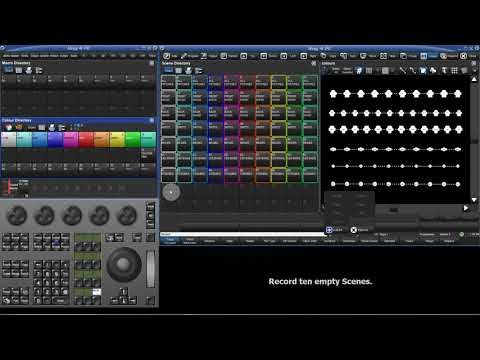Screen dimensions: 480x360
Task: Click the printer report icon in Scene Directory
Action: tap(189, 70)
